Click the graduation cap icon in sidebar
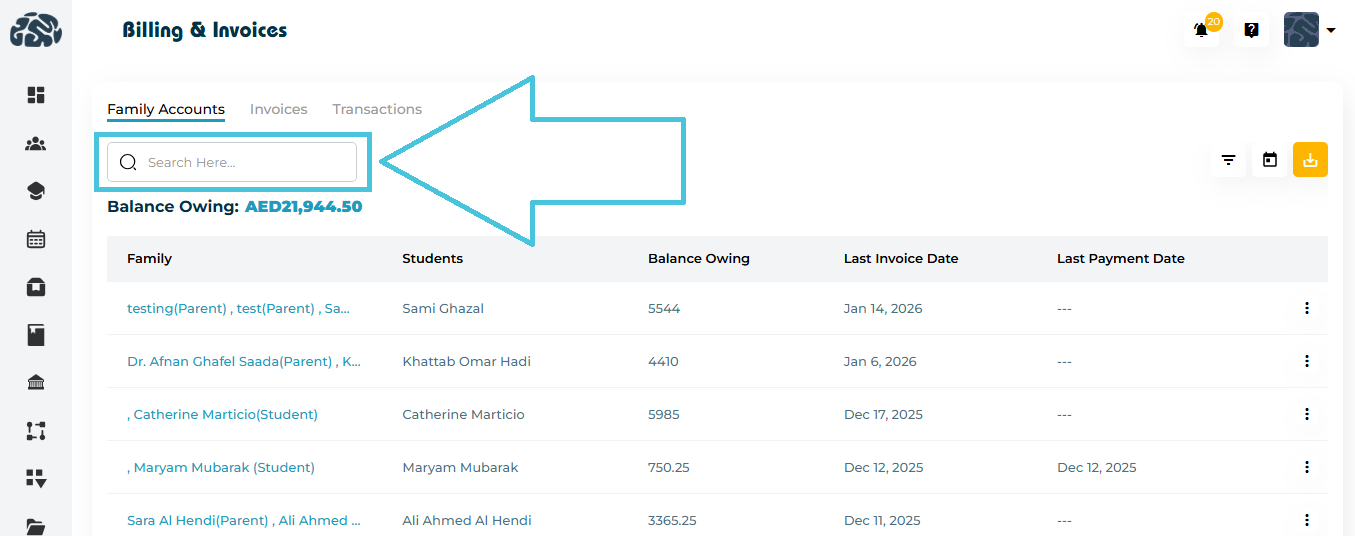Image resolution: width=1355 pixels, height=536 pixels. tap(36, 191)
